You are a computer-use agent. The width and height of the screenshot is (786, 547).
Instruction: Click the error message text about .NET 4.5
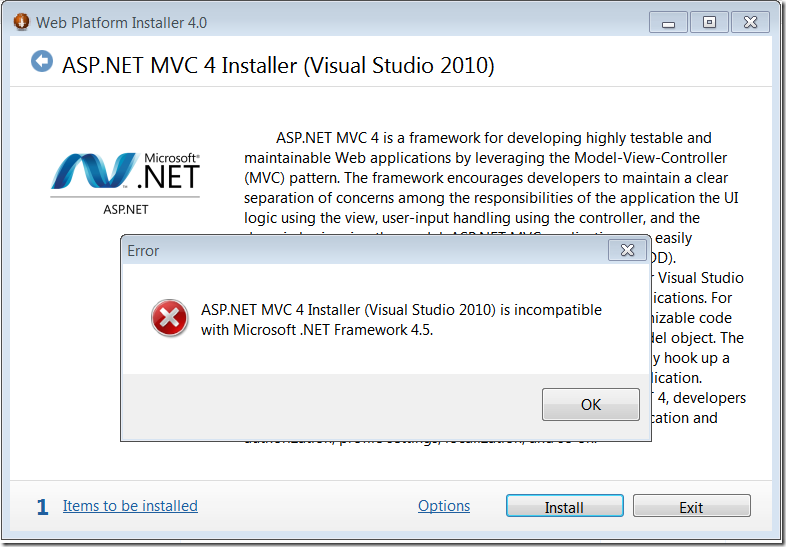click(x=401, y=320)
